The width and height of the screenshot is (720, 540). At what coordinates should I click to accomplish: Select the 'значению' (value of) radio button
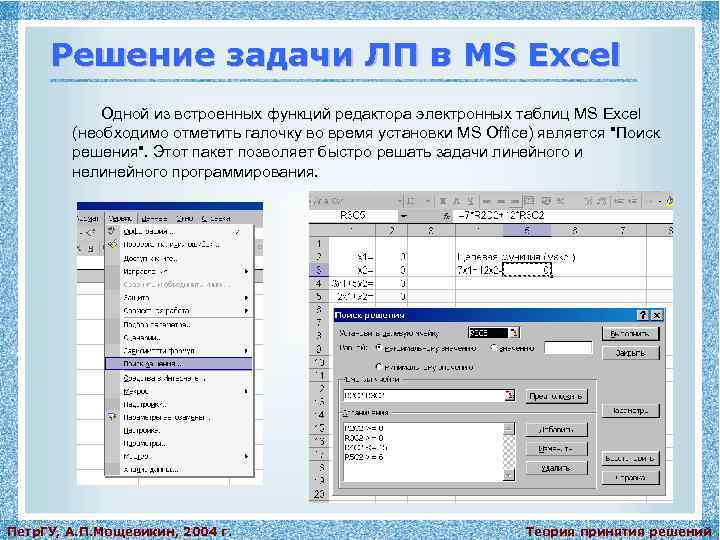click(x=494, y=348)
